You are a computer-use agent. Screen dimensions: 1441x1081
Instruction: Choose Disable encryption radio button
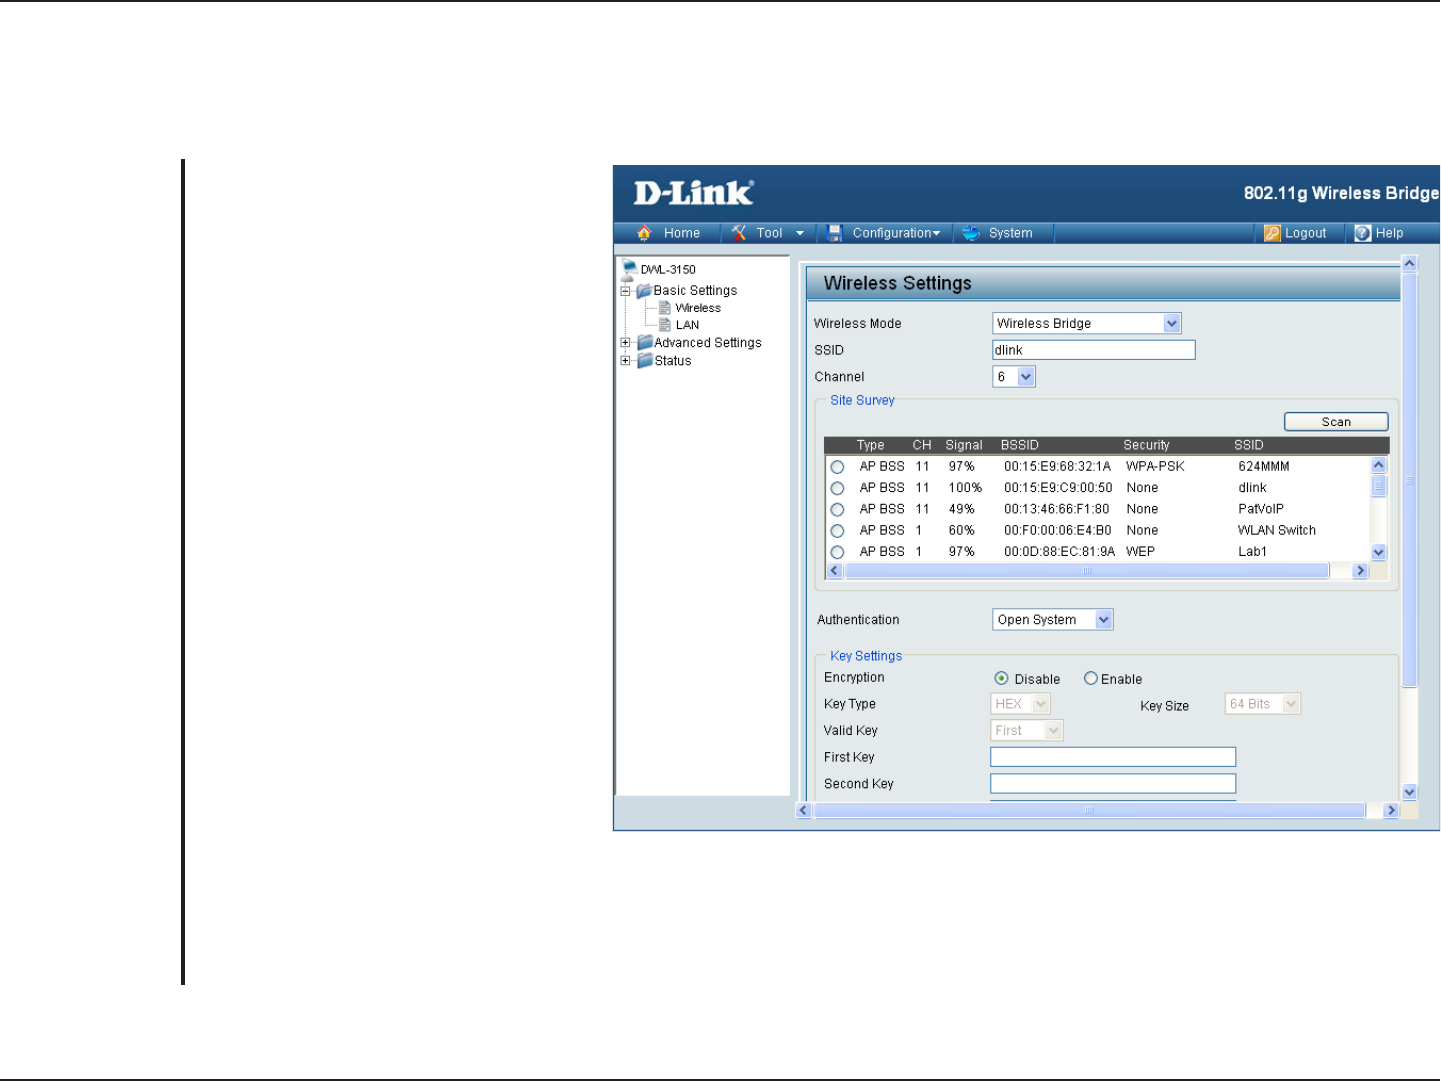point(1001,678)
